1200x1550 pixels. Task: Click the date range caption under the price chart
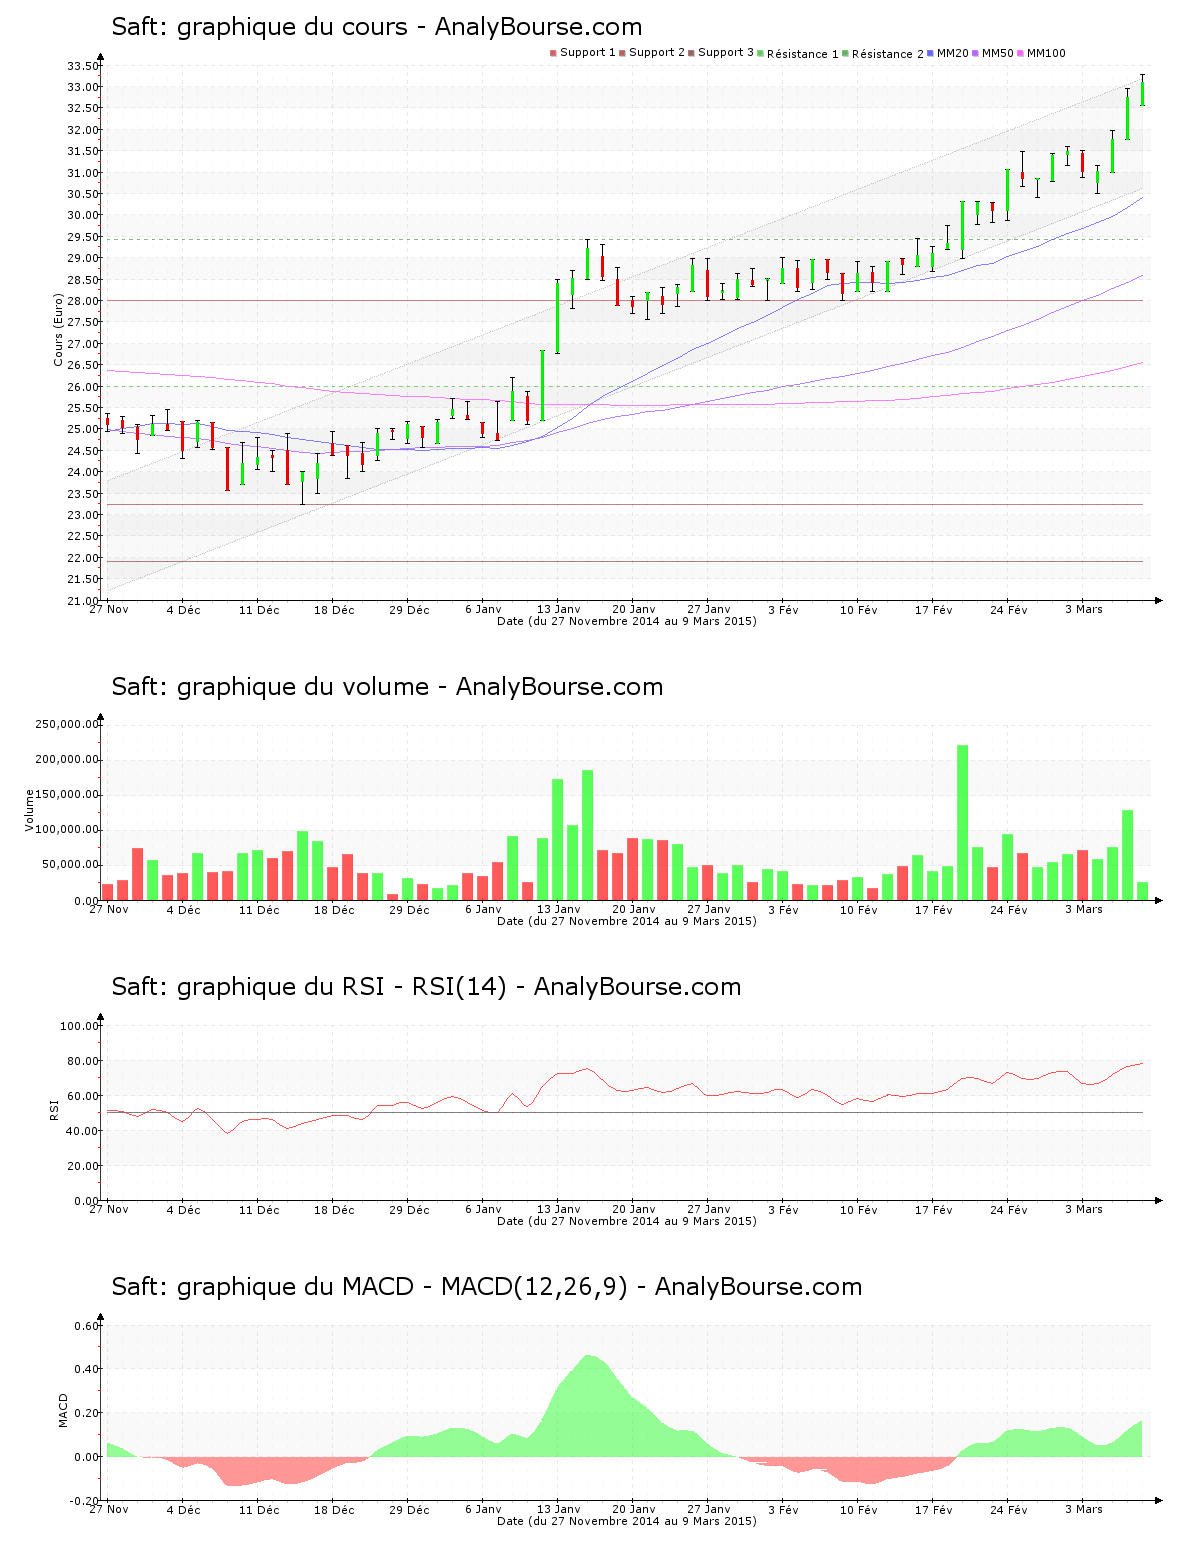pyautogui.click(x=627, y=621)
